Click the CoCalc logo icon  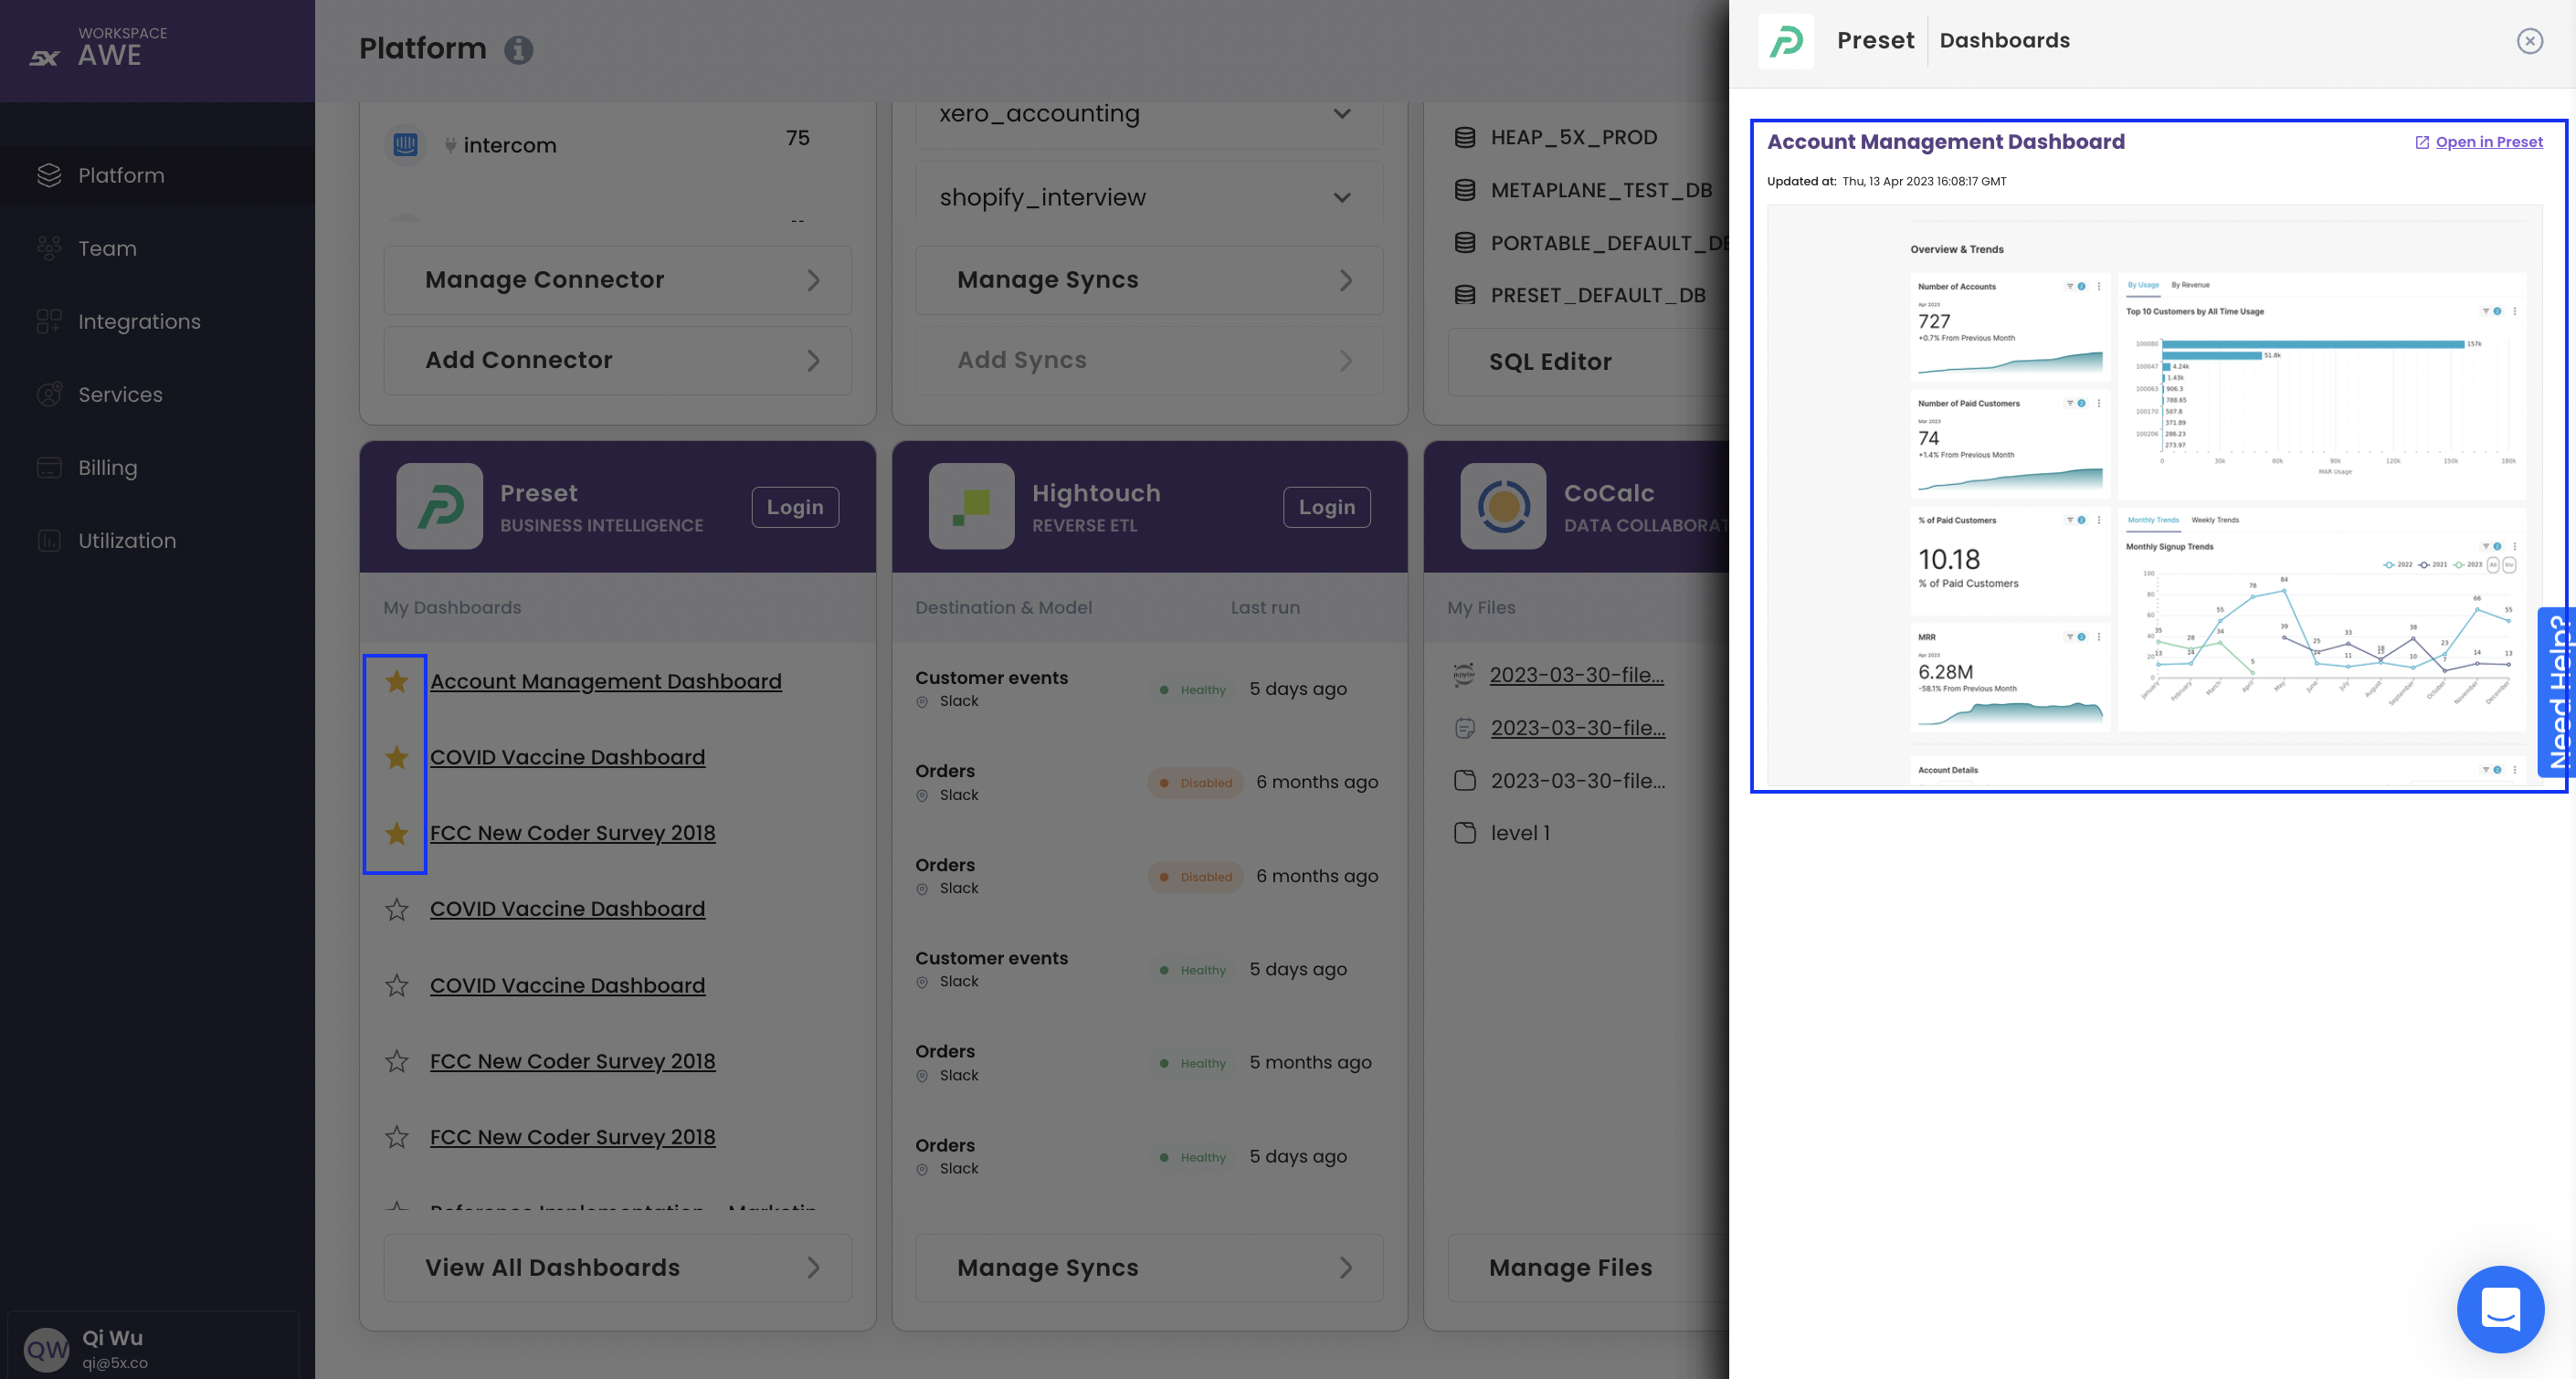(1503, 506)
